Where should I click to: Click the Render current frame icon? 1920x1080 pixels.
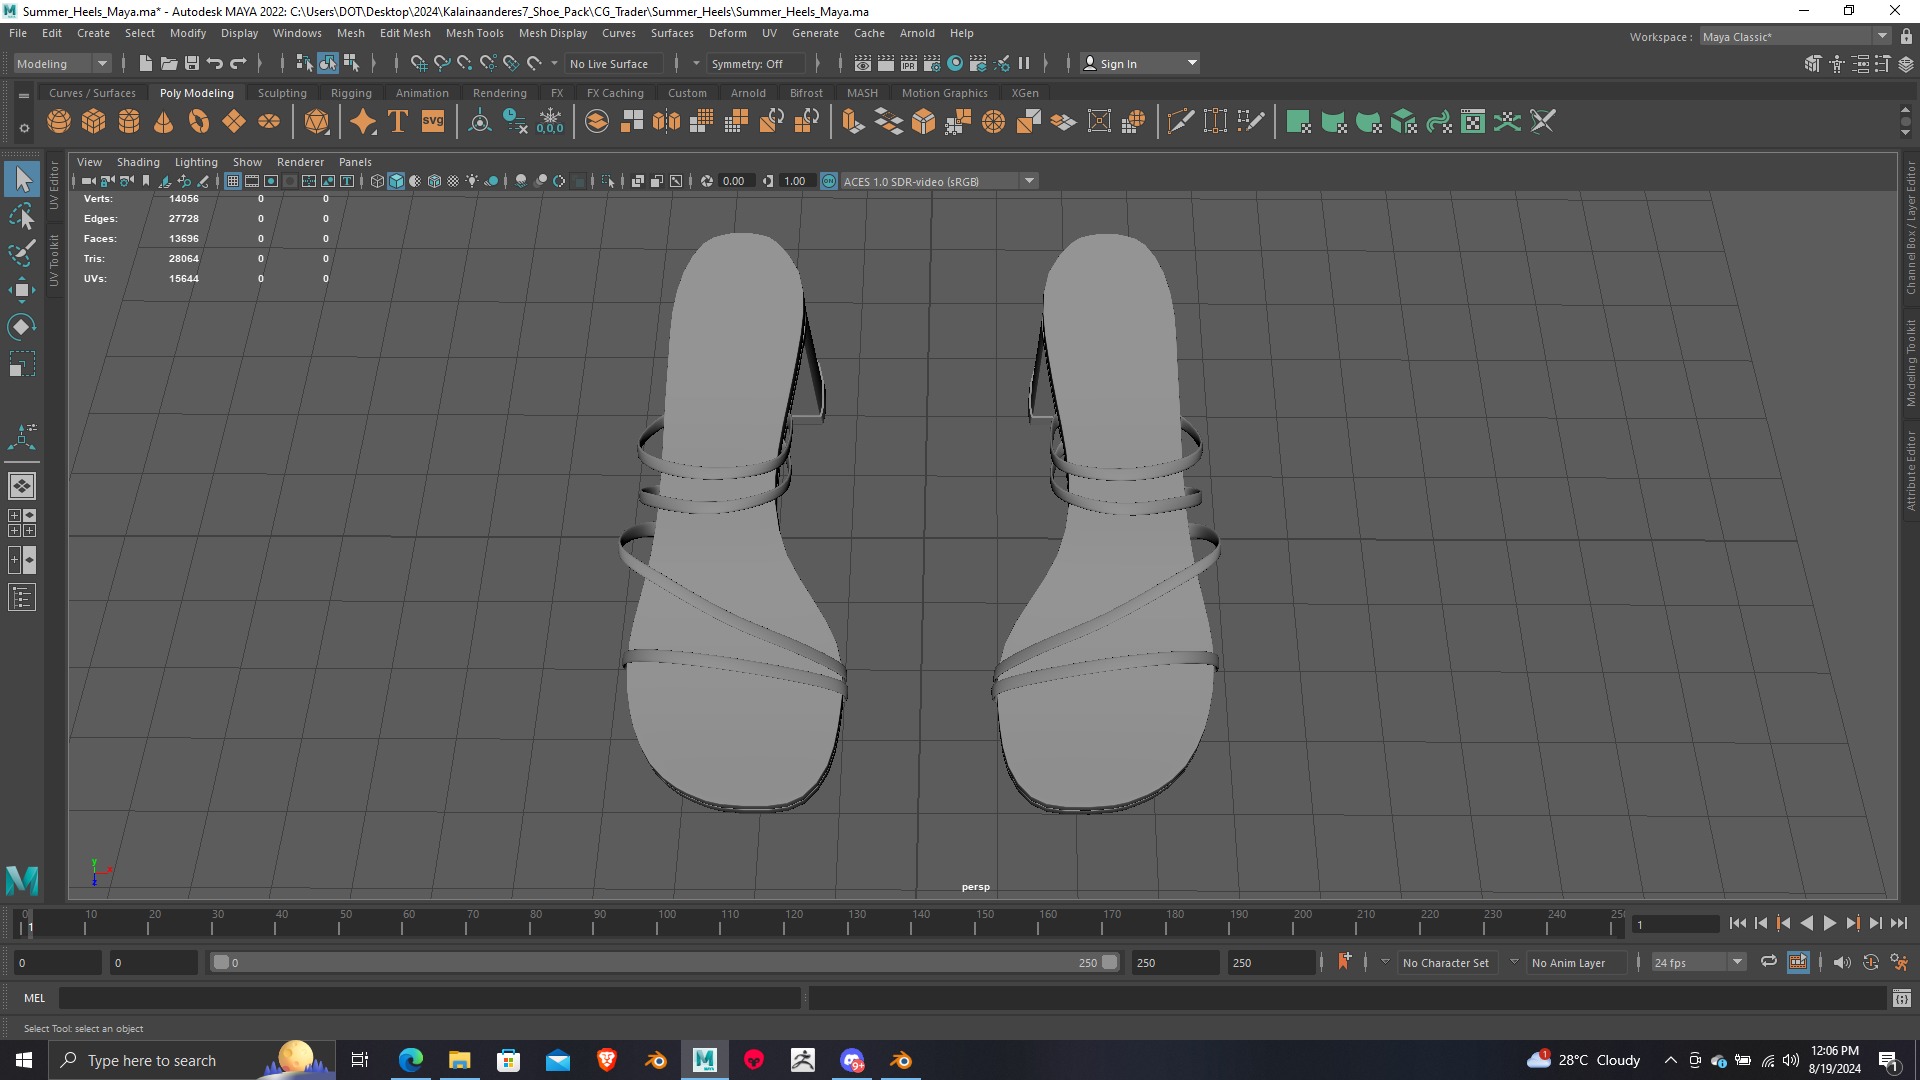886,63
